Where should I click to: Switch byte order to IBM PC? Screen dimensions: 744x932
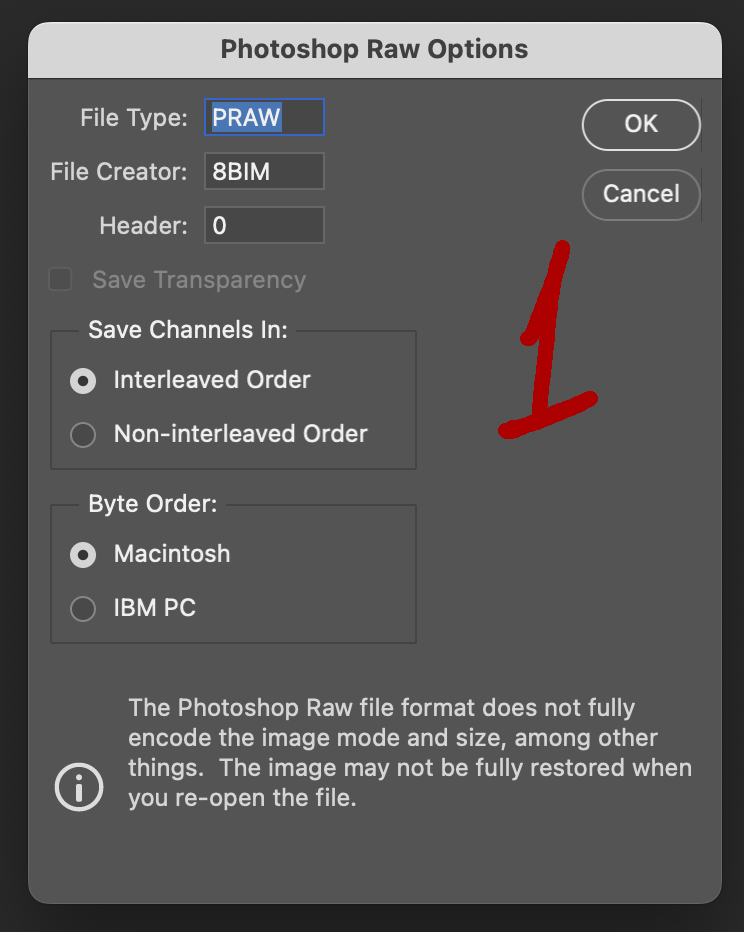pos(83,608)
